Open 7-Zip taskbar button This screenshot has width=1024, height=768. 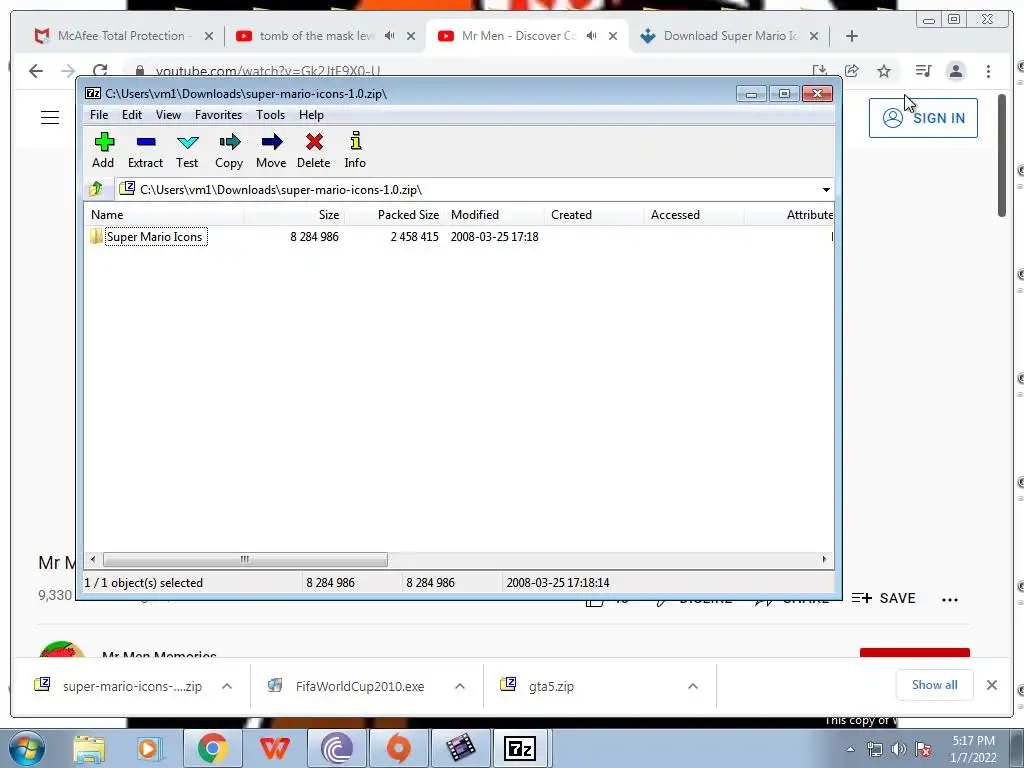pos(520,748)
